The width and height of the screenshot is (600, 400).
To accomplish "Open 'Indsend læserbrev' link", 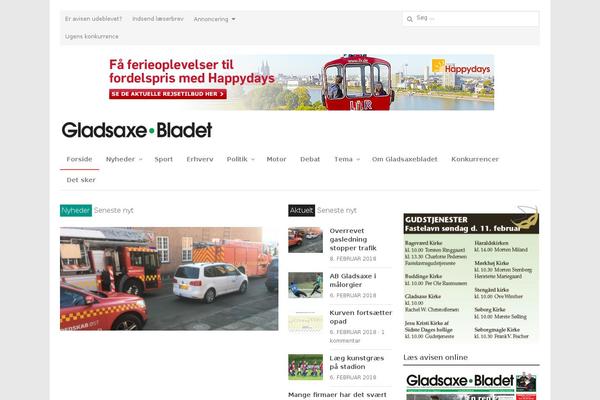I will click(158, 19).
